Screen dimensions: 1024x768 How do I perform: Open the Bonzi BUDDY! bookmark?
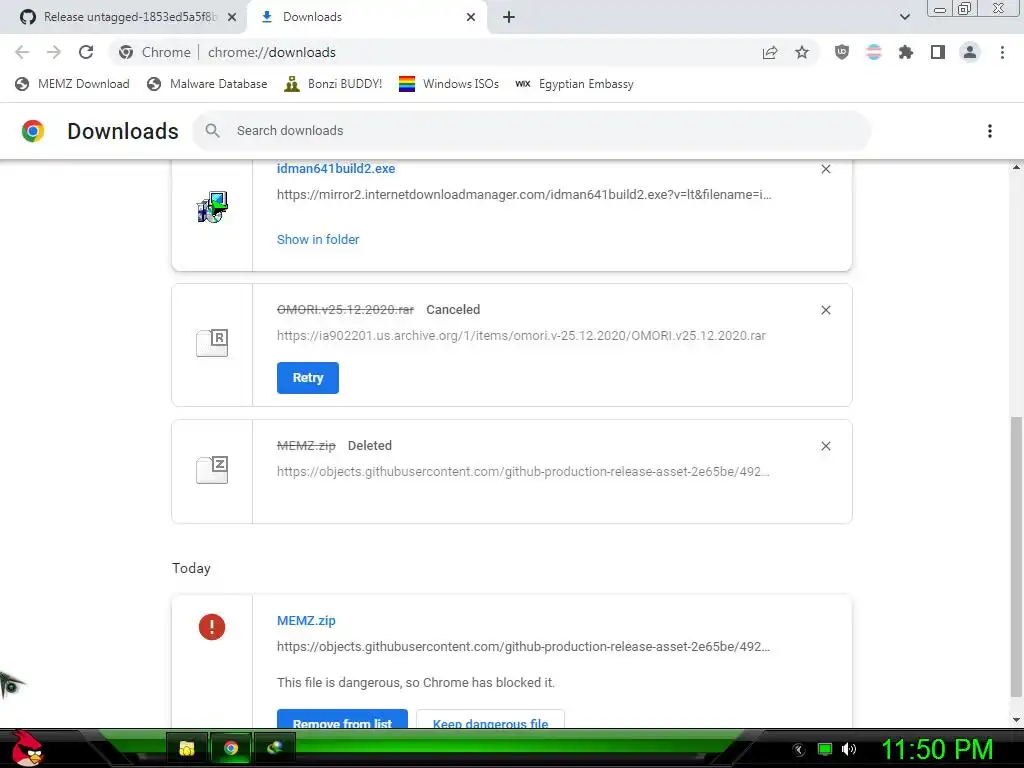(x=333, y=84)
